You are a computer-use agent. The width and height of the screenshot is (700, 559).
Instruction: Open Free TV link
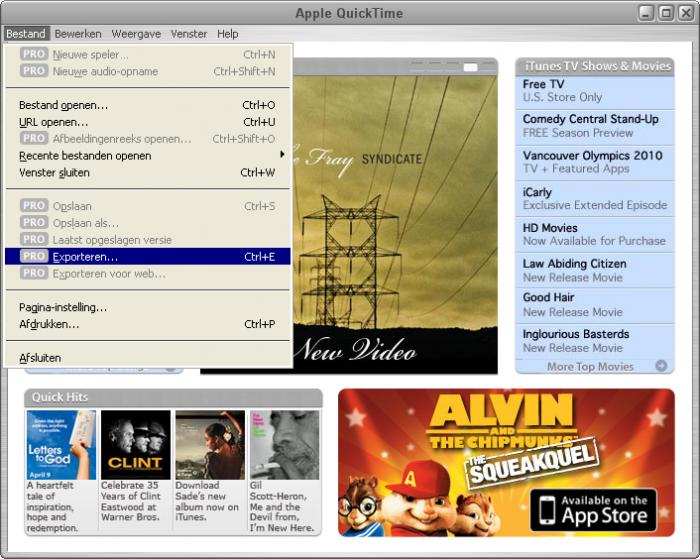pos(595,91)
